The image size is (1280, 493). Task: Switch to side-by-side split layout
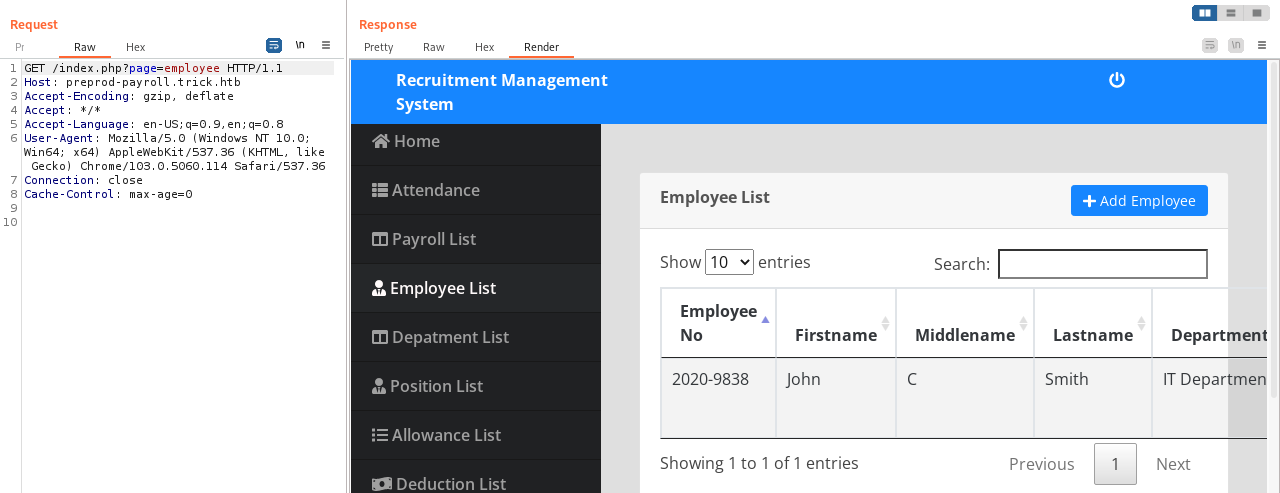1205,13
